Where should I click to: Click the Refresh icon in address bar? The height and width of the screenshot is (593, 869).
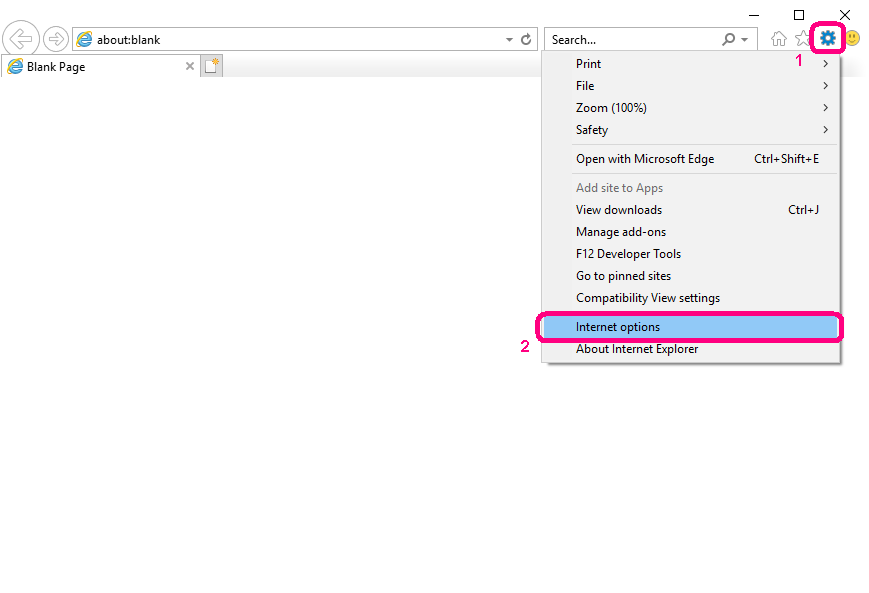point(526,39)
